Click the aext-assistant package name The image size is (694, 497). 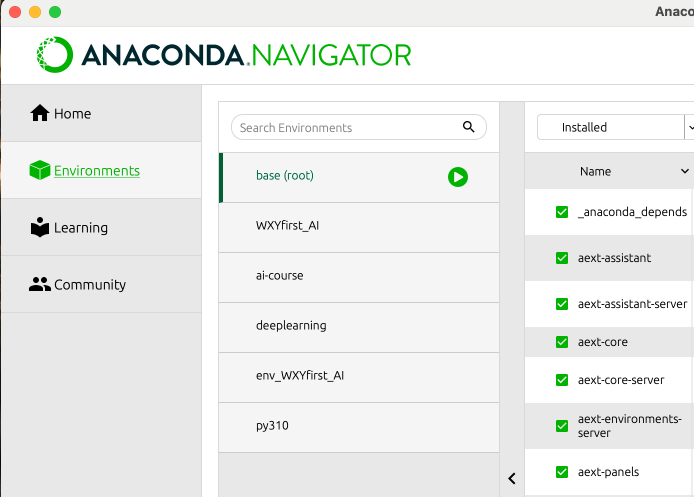coord(614,258)
